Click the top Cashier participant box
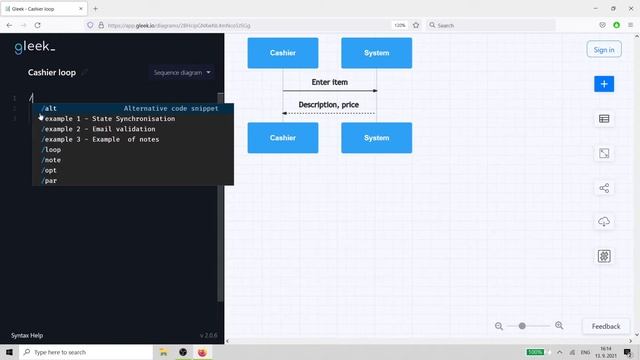 [283, 53]
